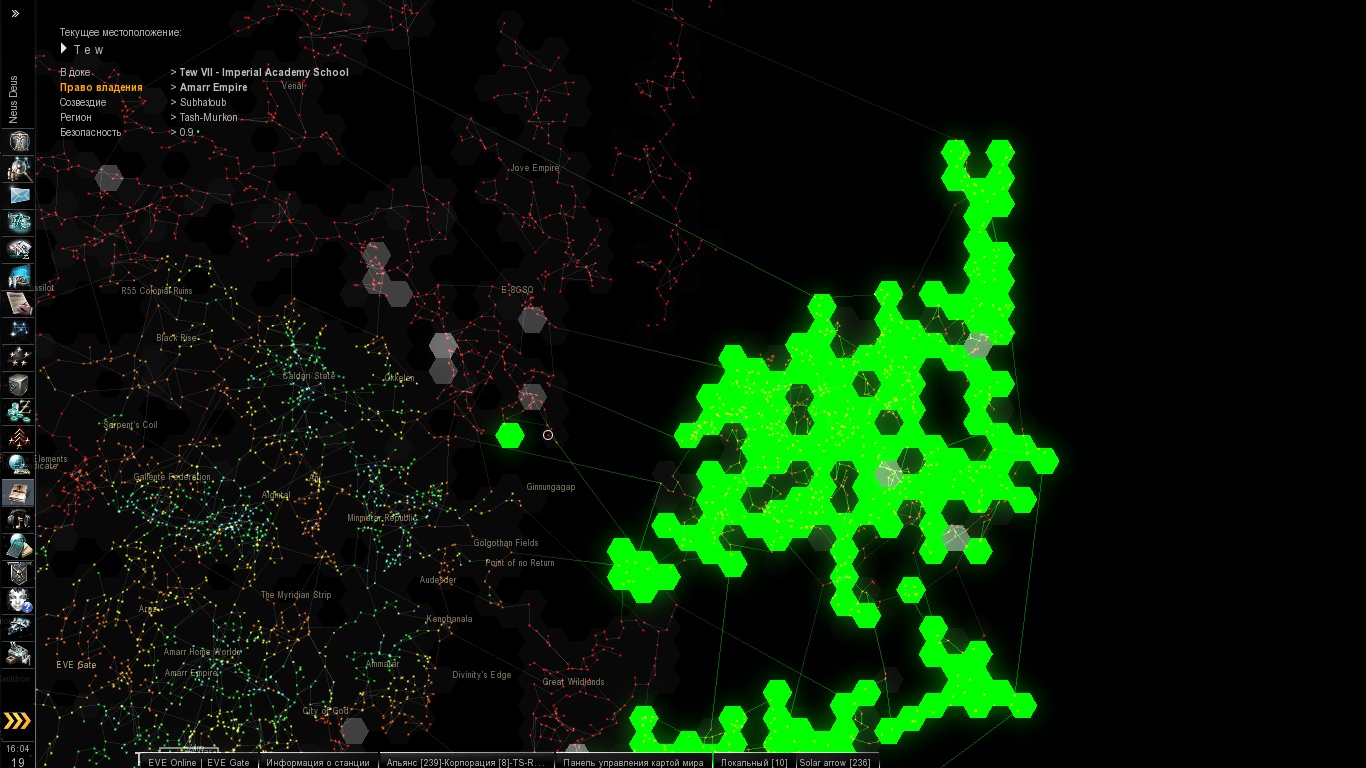Open the Wallet coins icon
The width and height of the screenshot is (1366, 768).
tap(19, 411)
